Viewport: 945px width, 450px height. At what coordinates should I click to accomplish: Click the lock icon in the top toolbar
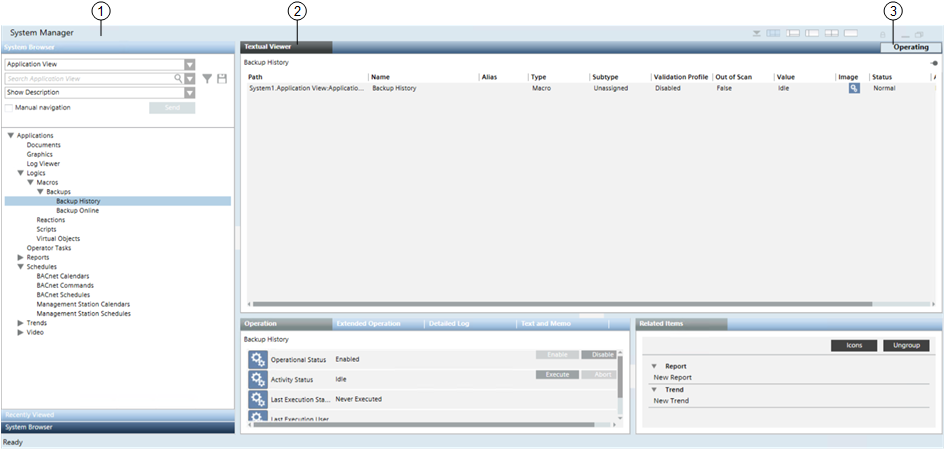(x=882, y=34)
